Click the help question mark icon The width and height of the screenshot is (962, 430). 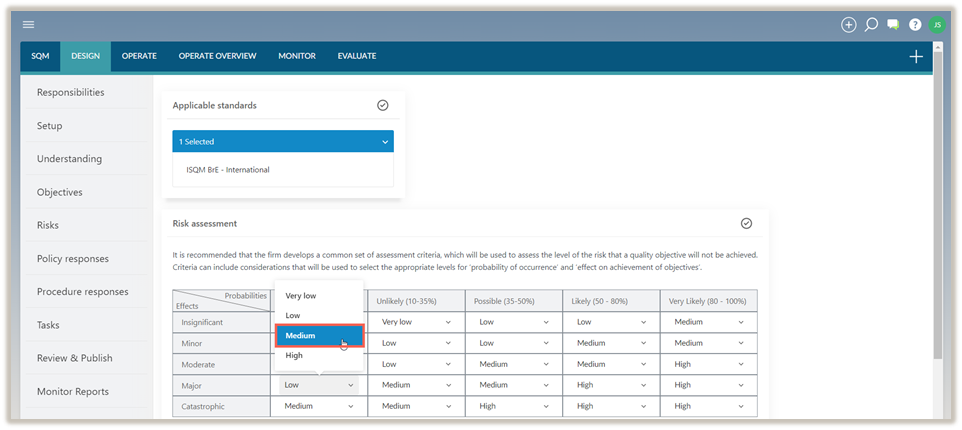915,25
